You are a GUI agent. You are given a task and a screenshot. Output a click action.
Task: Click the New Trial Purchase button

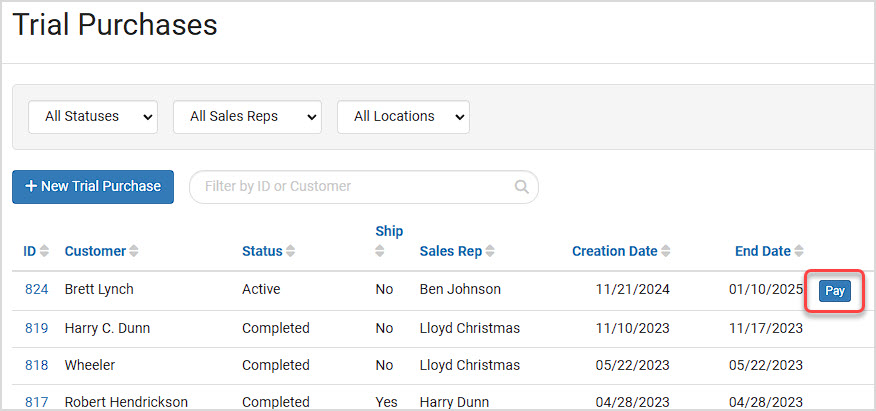tap(93, 187)
